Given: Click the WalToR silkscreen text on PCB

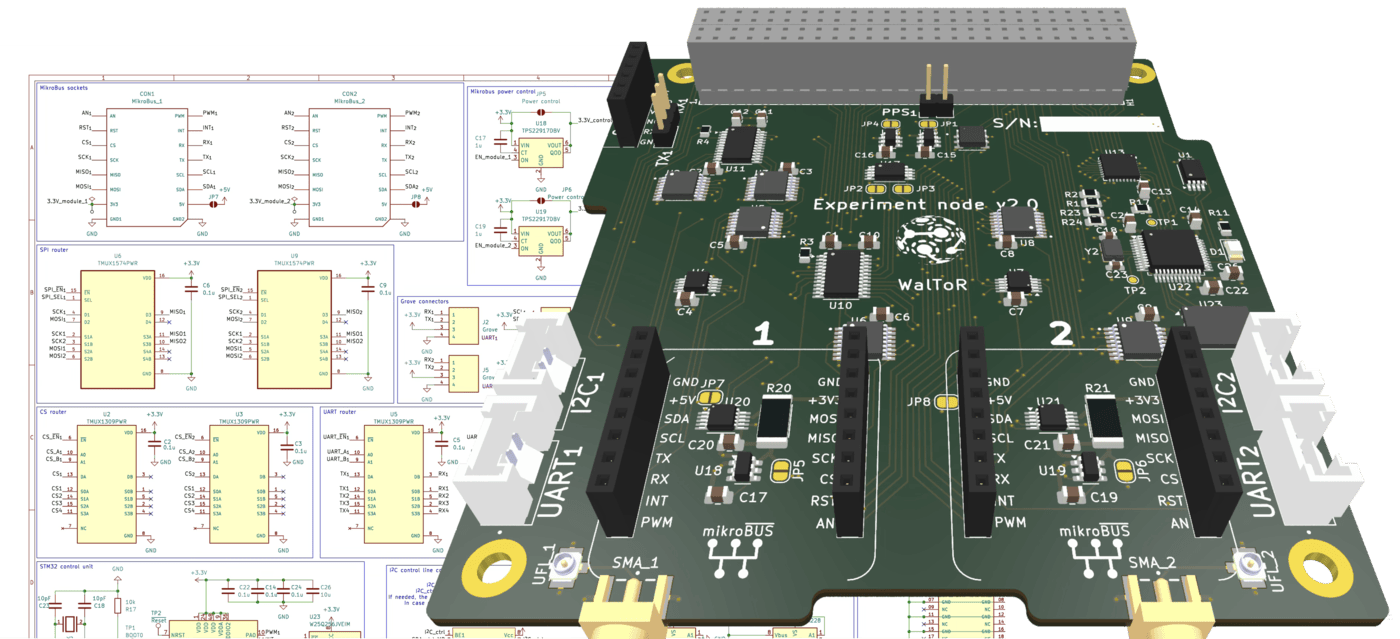Looking at the screenshot, I should (x=932, y=283).
